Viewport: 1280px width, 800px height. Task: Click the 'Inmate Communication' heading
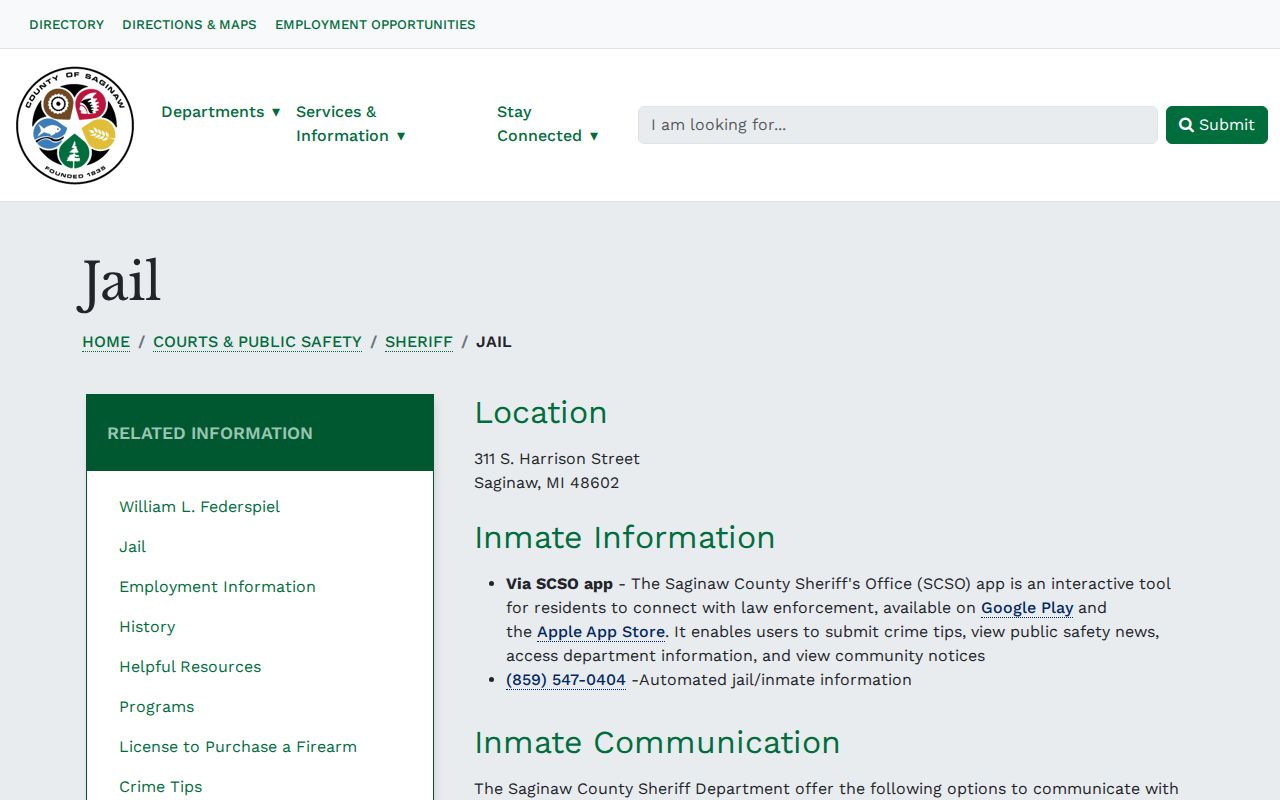point(657,743)
